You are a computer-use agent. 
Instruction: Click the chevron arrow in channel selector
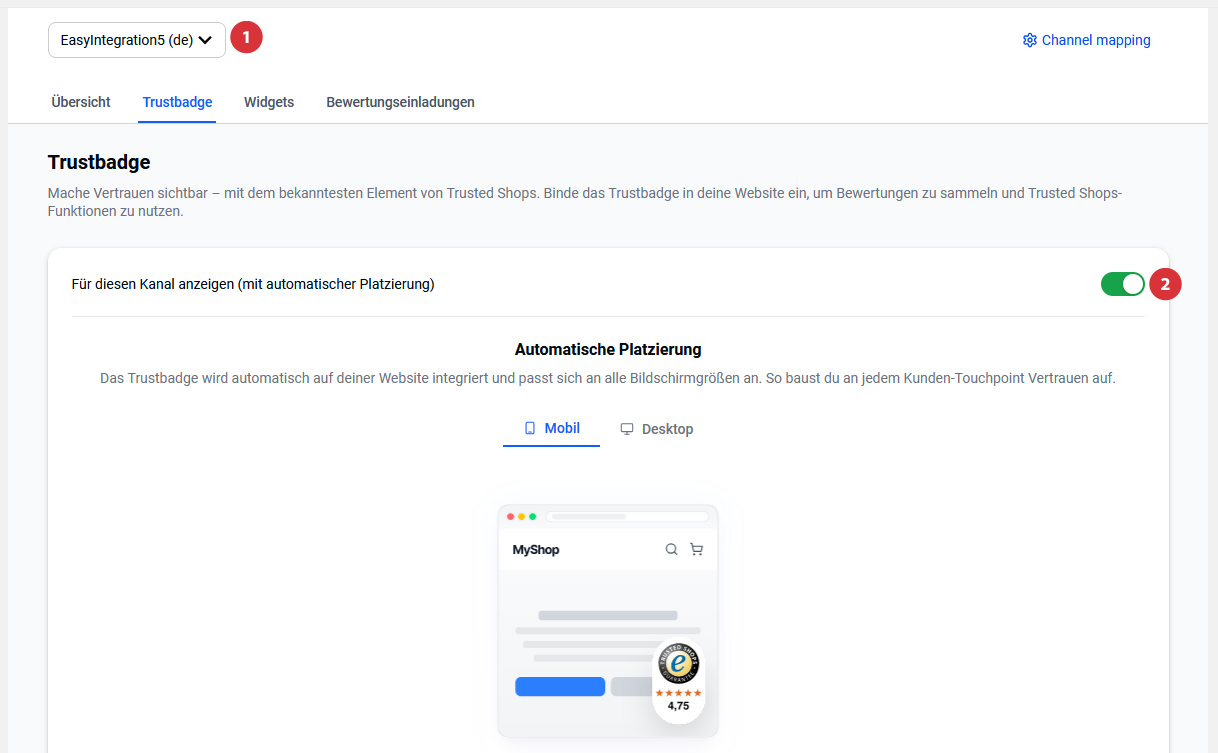pos(205,41)
